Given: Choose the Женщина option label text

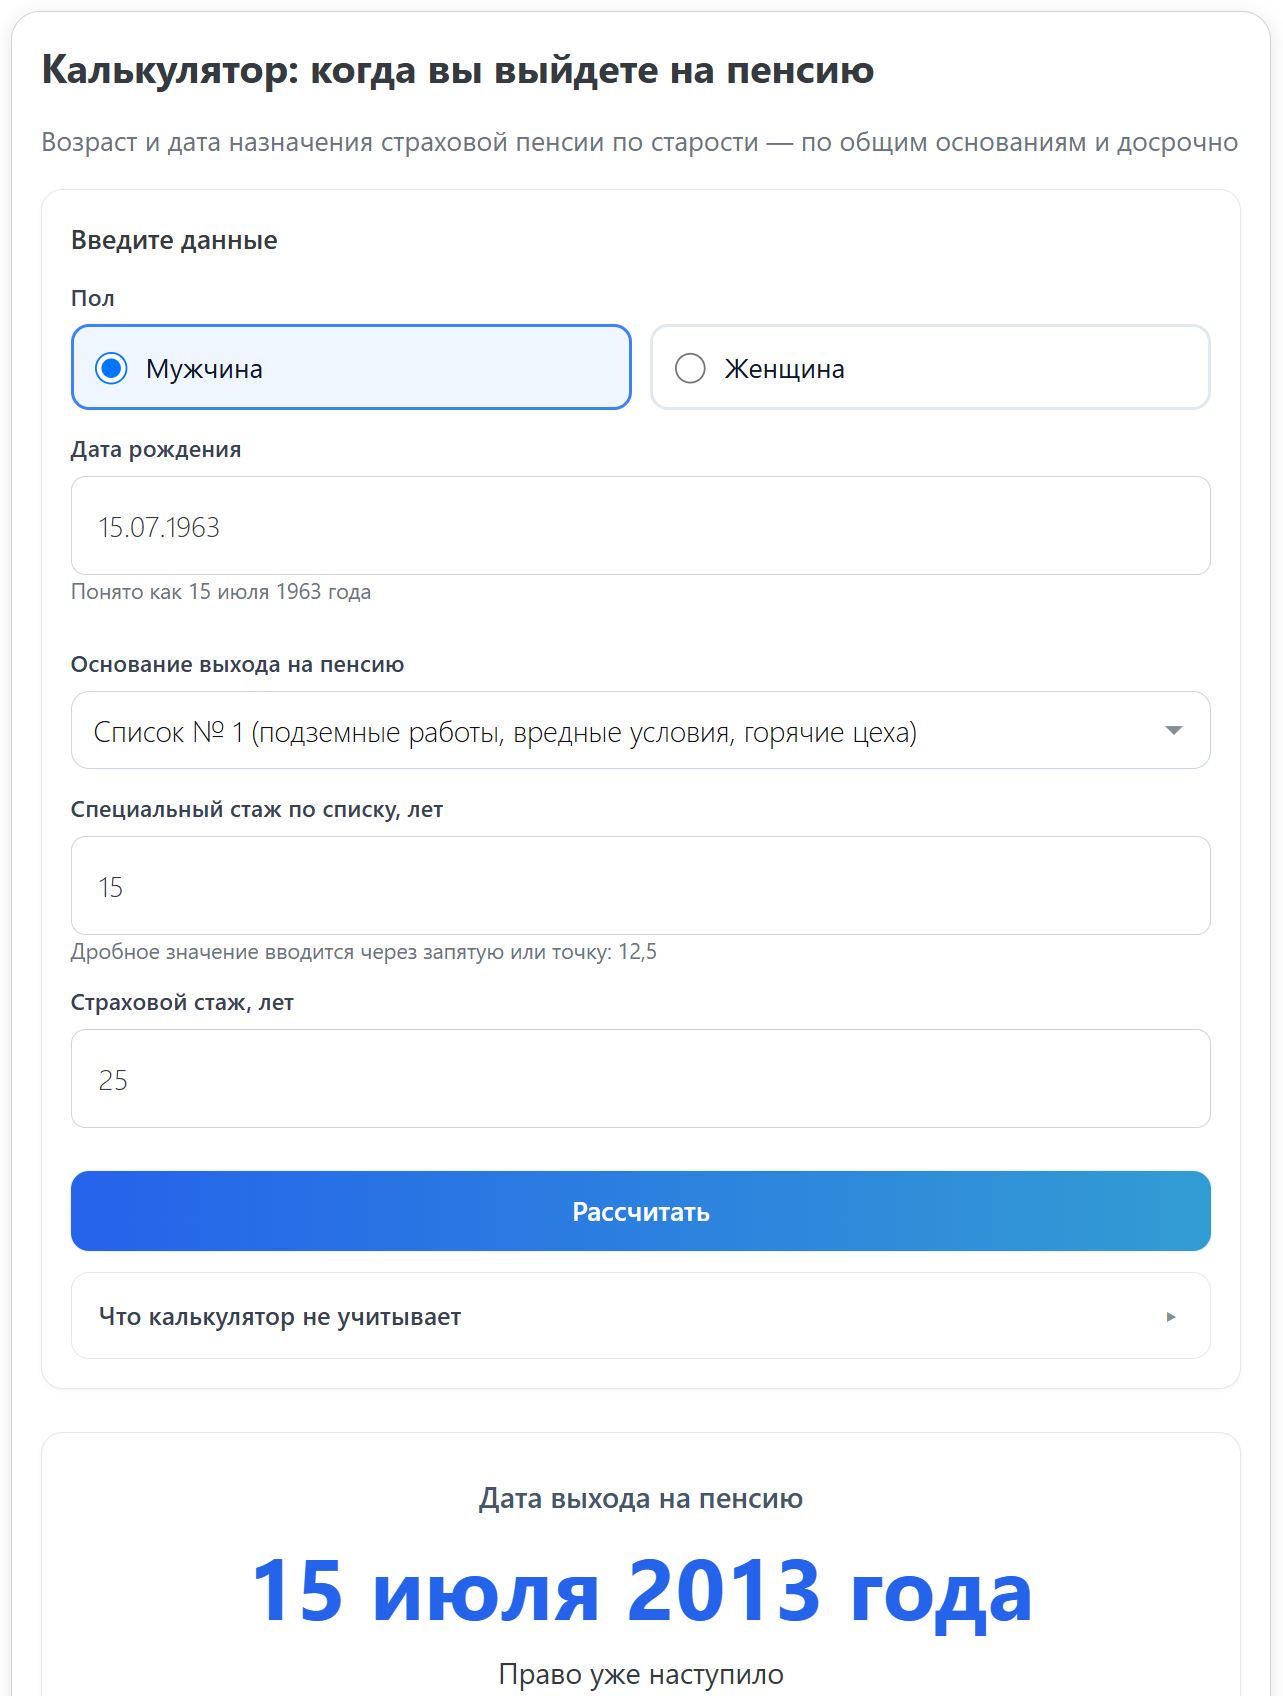Looking at the screenshot, I should pyautogui.click(x=784, y=369).
